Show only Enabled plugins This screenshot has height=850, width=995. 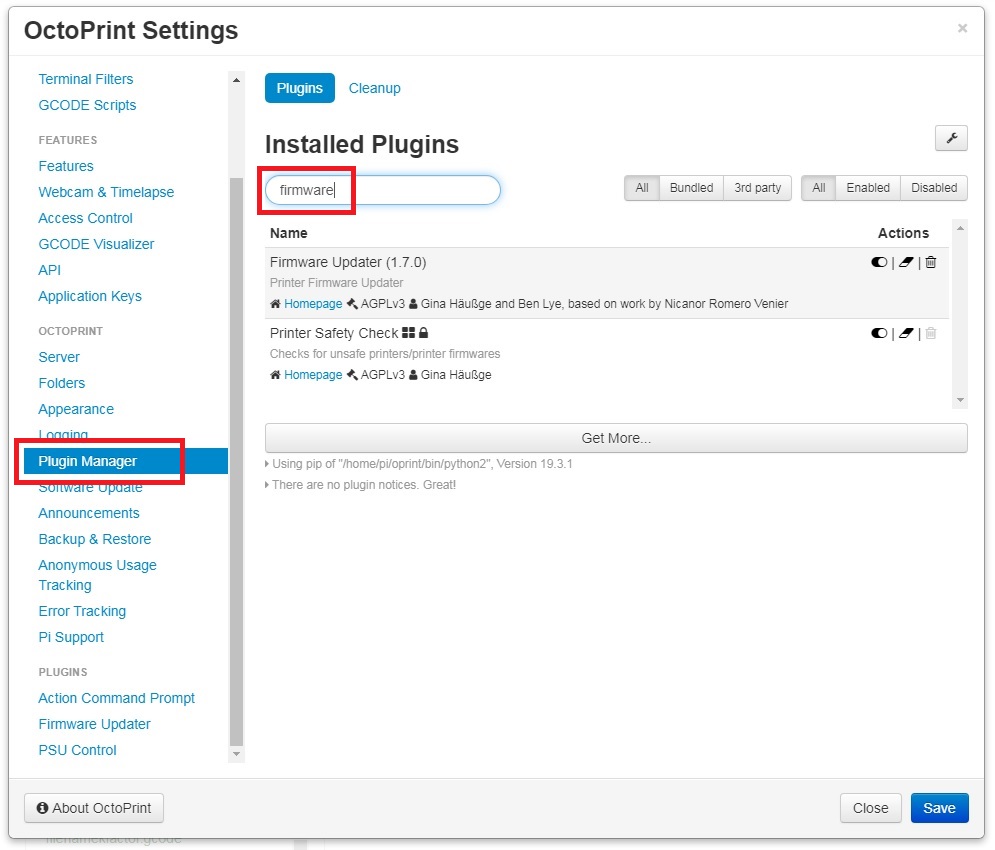point(867,188)
